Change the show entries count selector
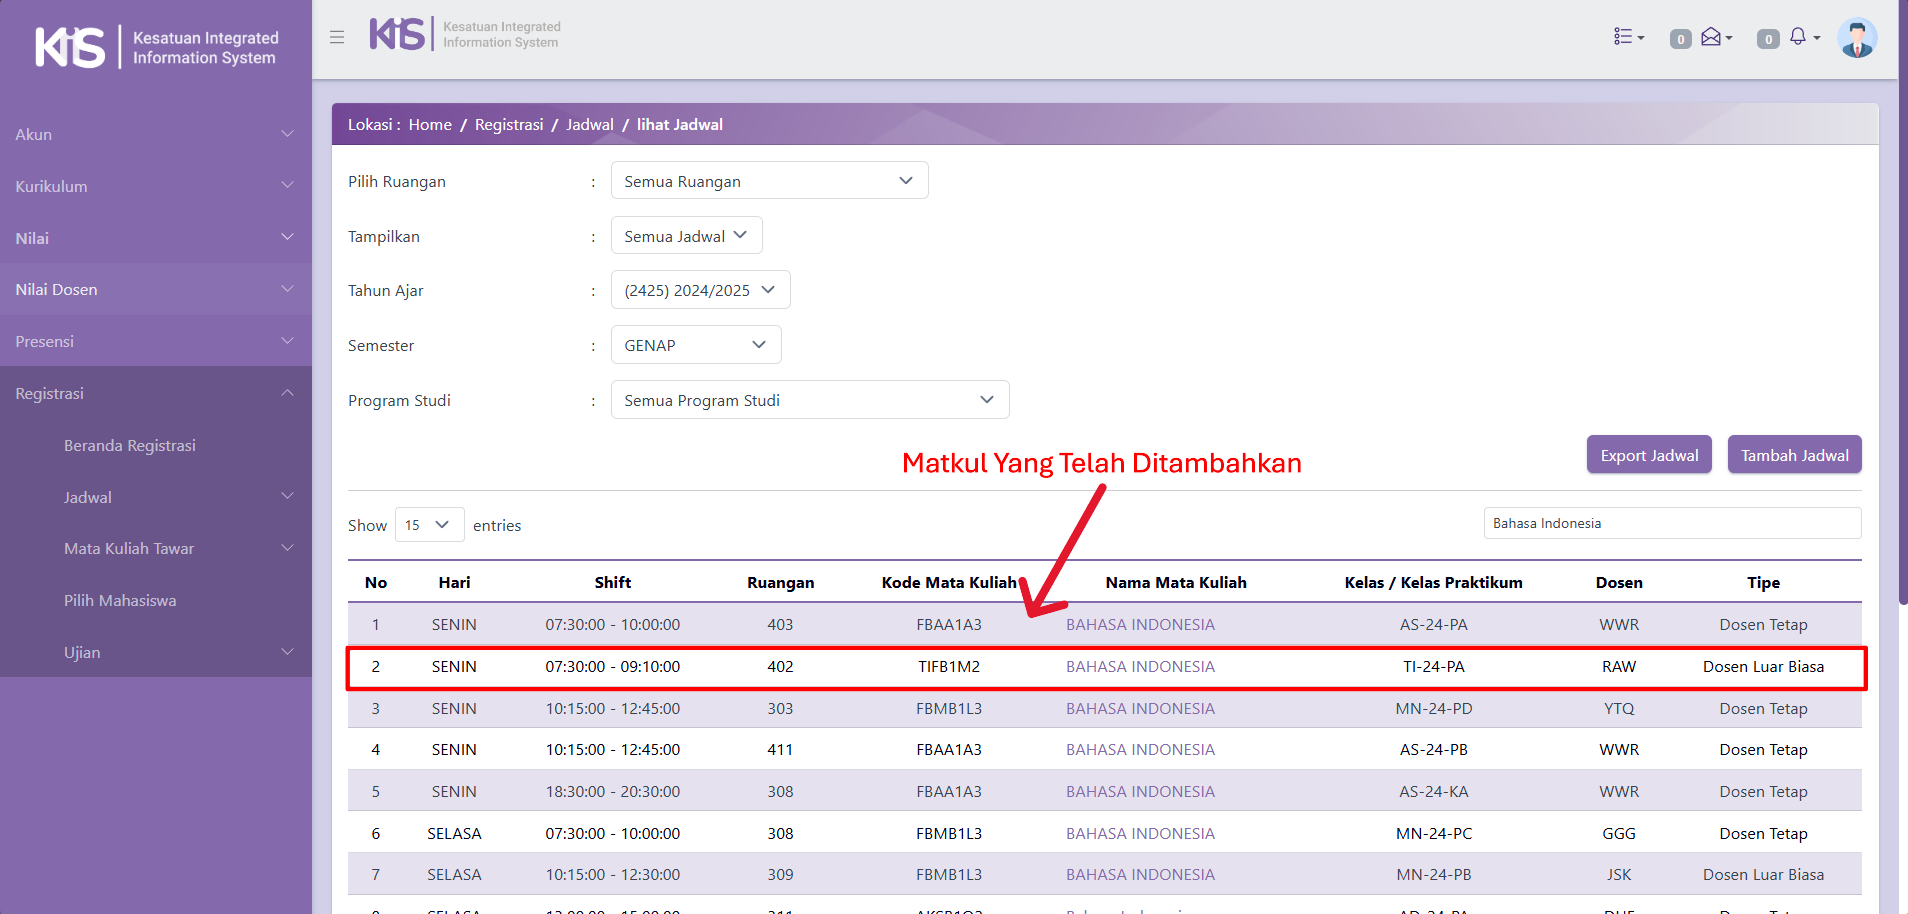This screenshot has height=914, width=1908. click(429, 525)
